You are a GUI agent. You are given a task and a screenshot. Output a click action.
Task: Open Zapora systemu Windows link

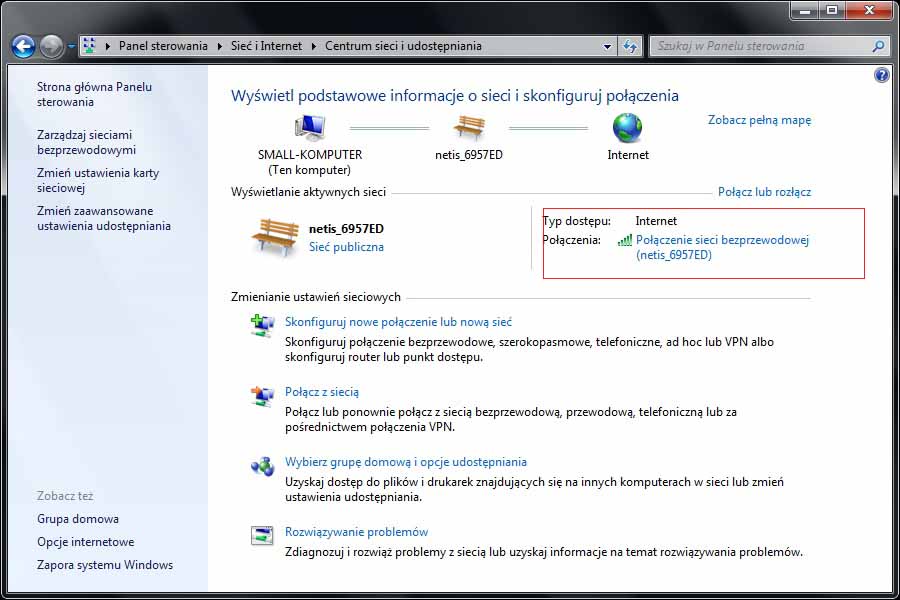(105, 564)
